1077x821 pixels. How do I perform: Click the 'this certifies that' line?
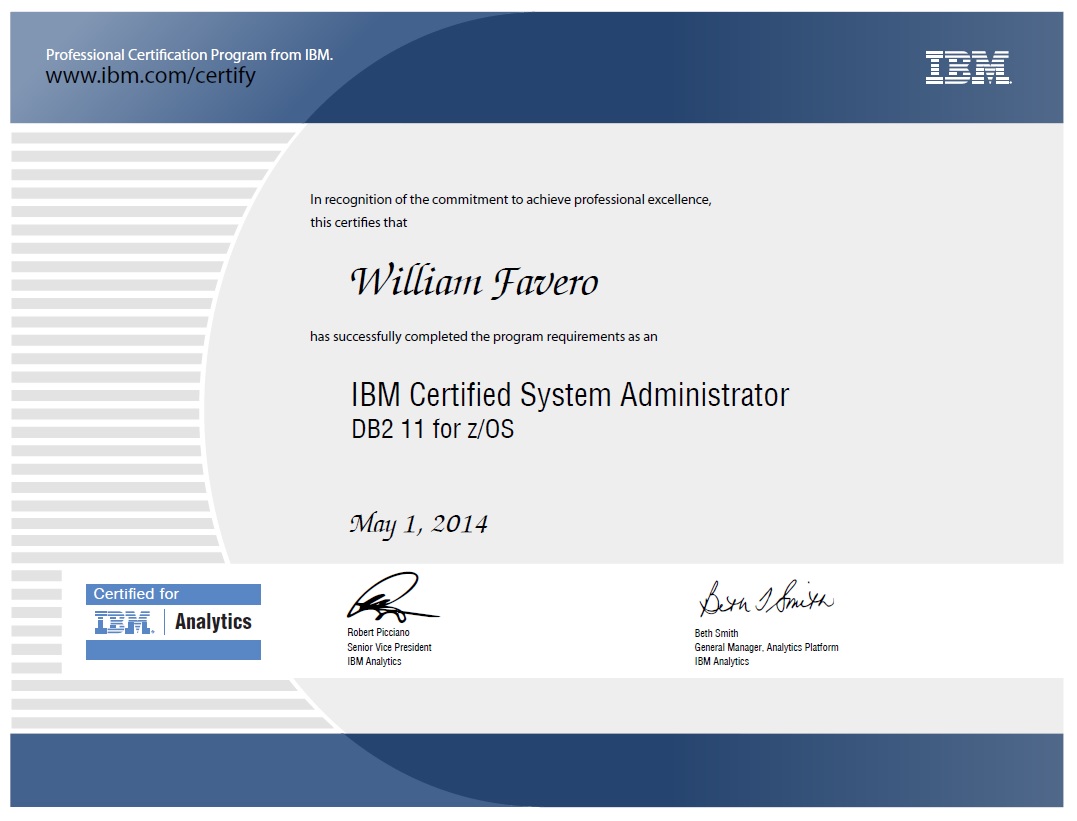pyautogui.click(x=358, y=223)
